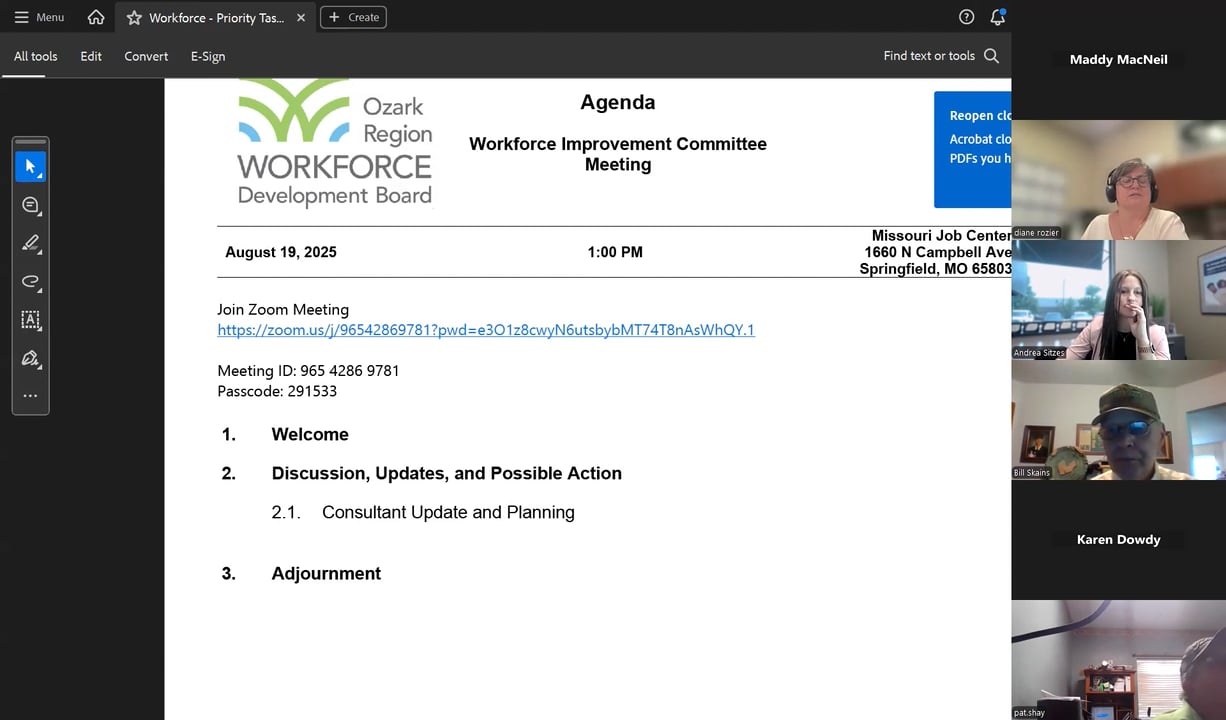
Task: Click the Find text or tools search field
Action: point(930,56)
